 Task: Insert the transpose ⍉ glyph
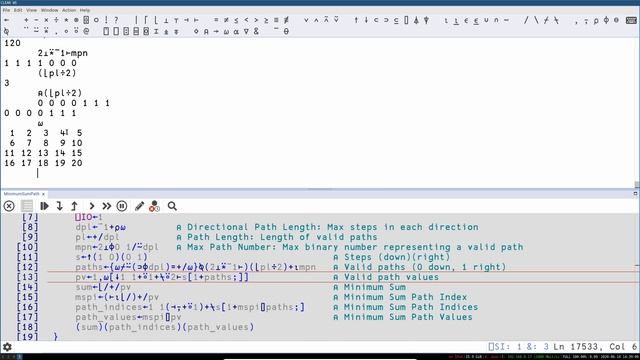[x=7, y=31]
